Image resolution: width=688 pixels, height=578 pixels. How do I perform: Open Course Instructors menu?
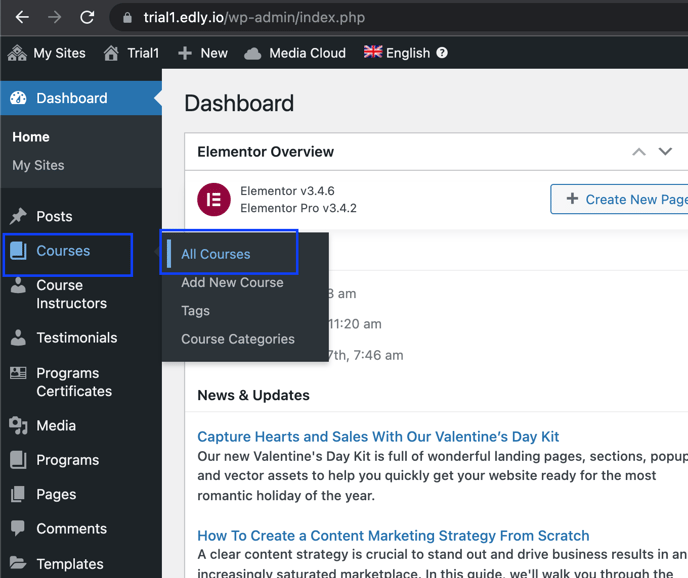72,294
